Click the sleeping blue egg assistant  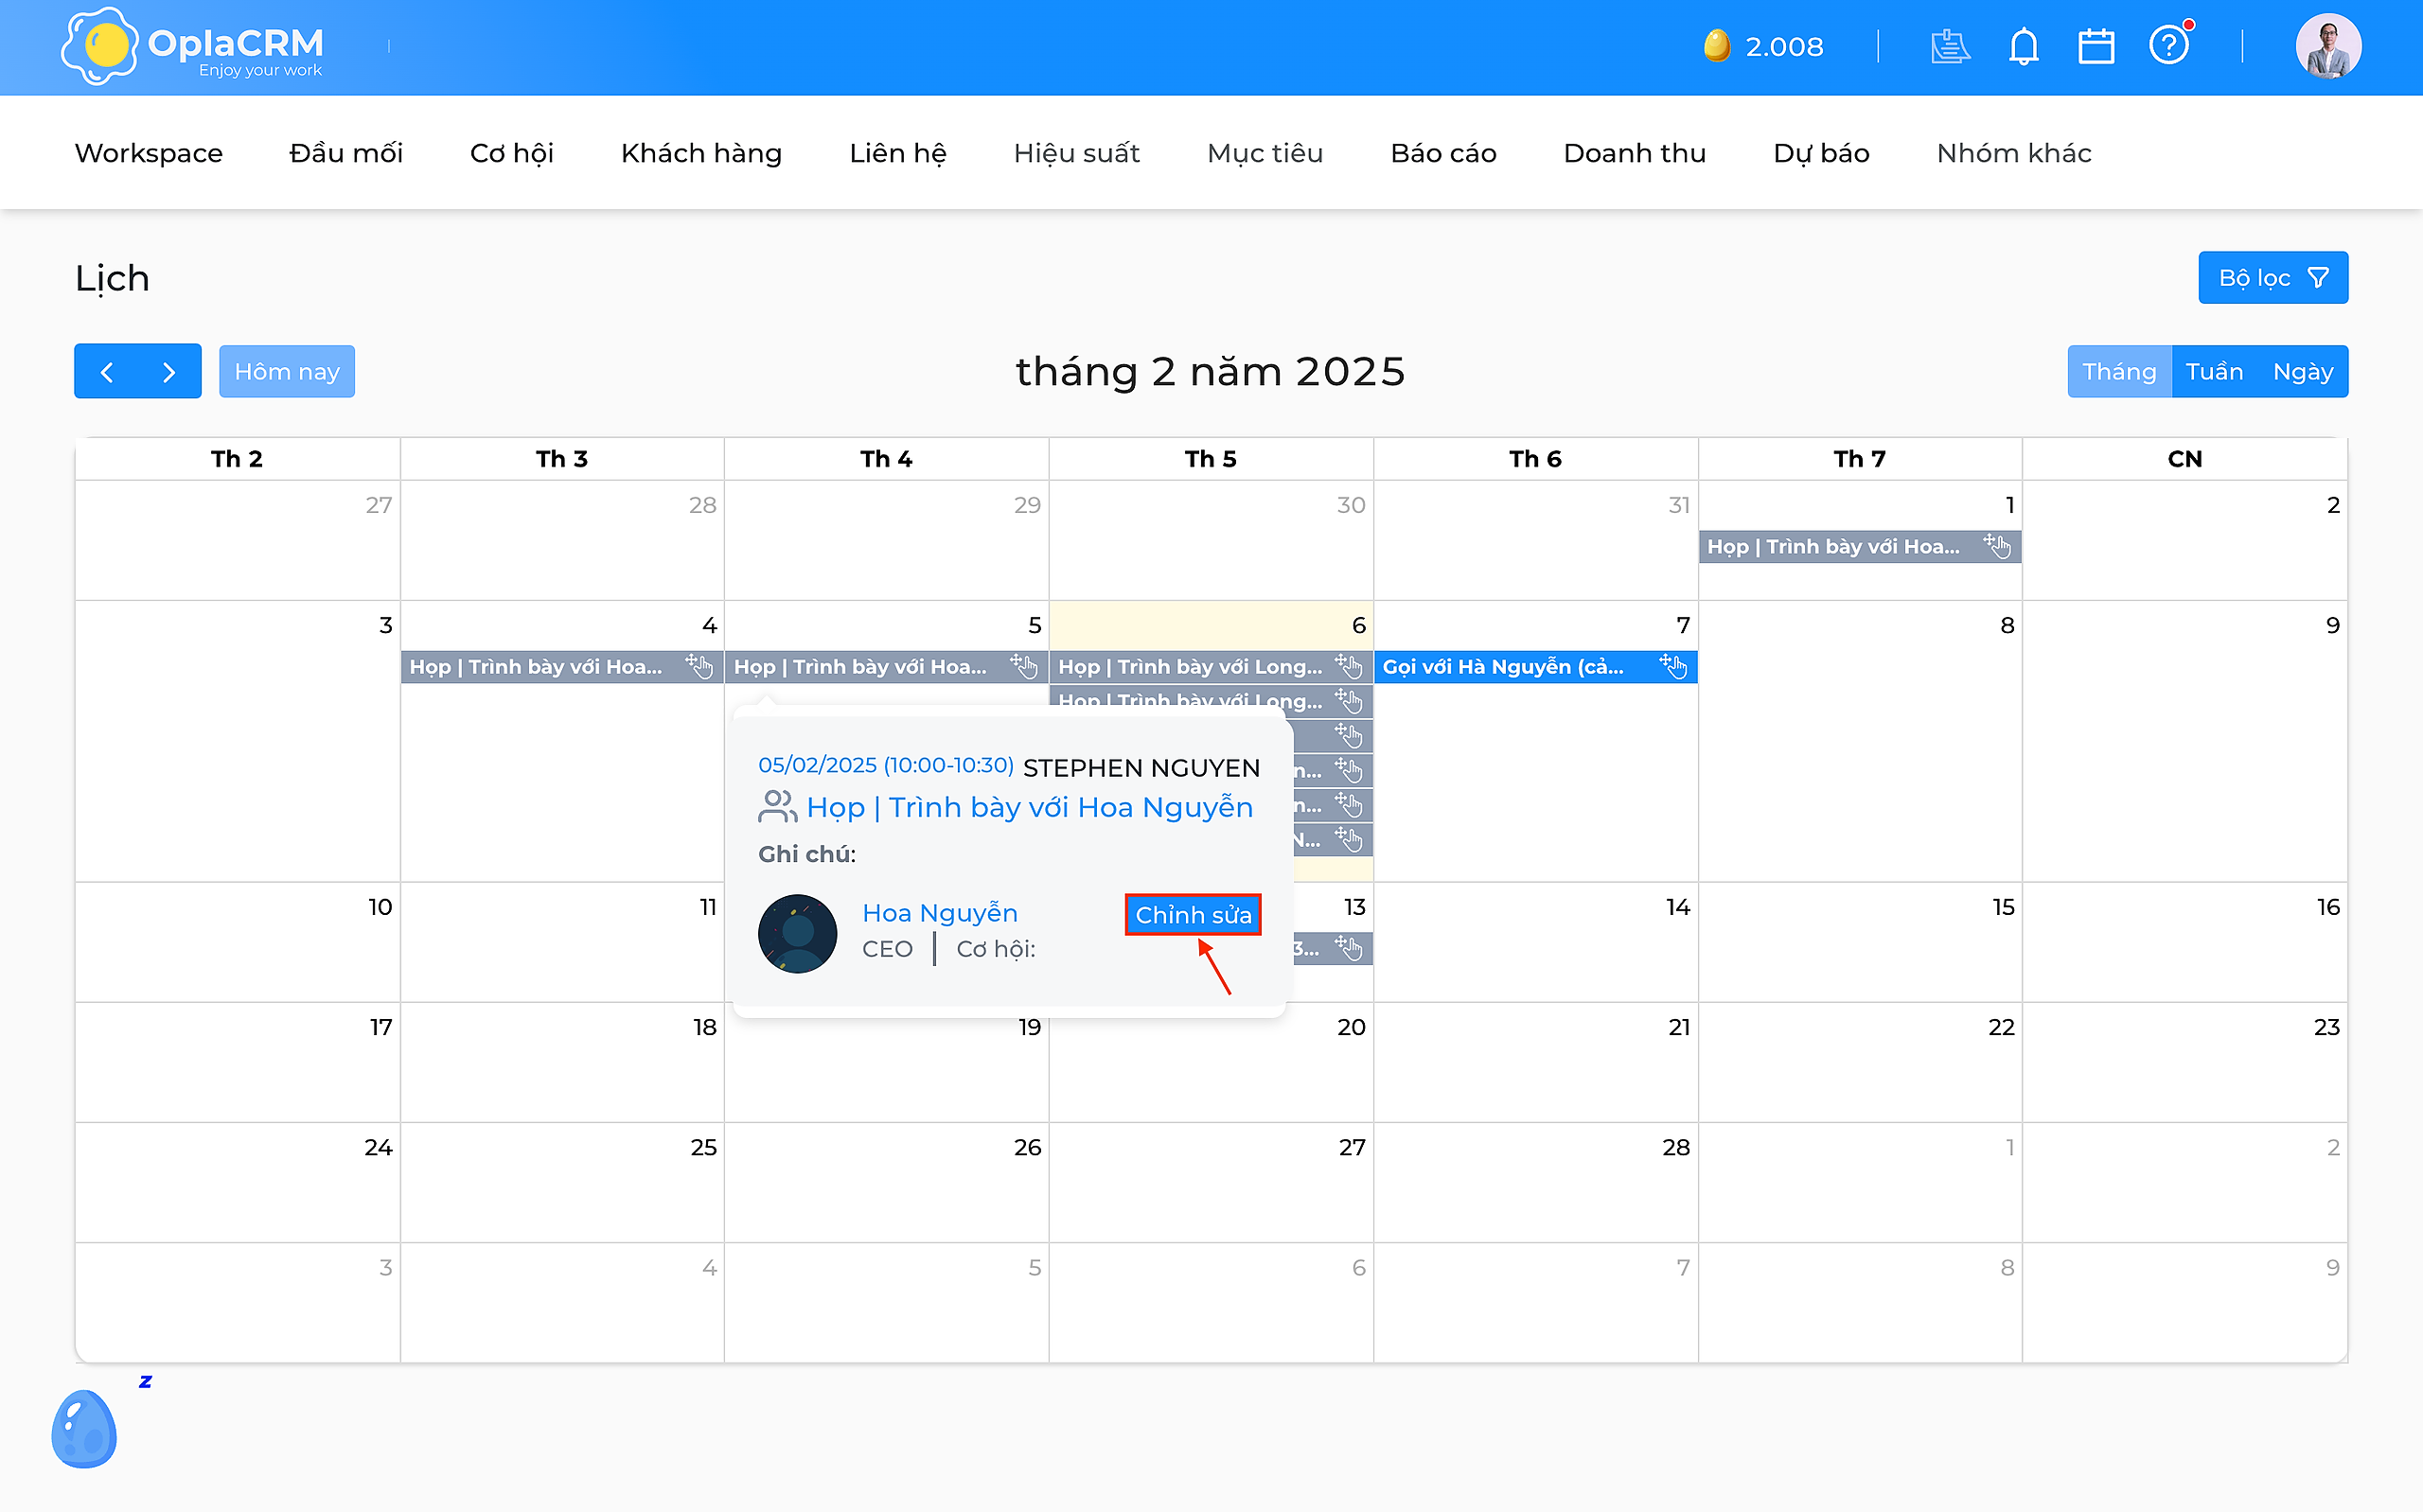tap(85, 1428)
